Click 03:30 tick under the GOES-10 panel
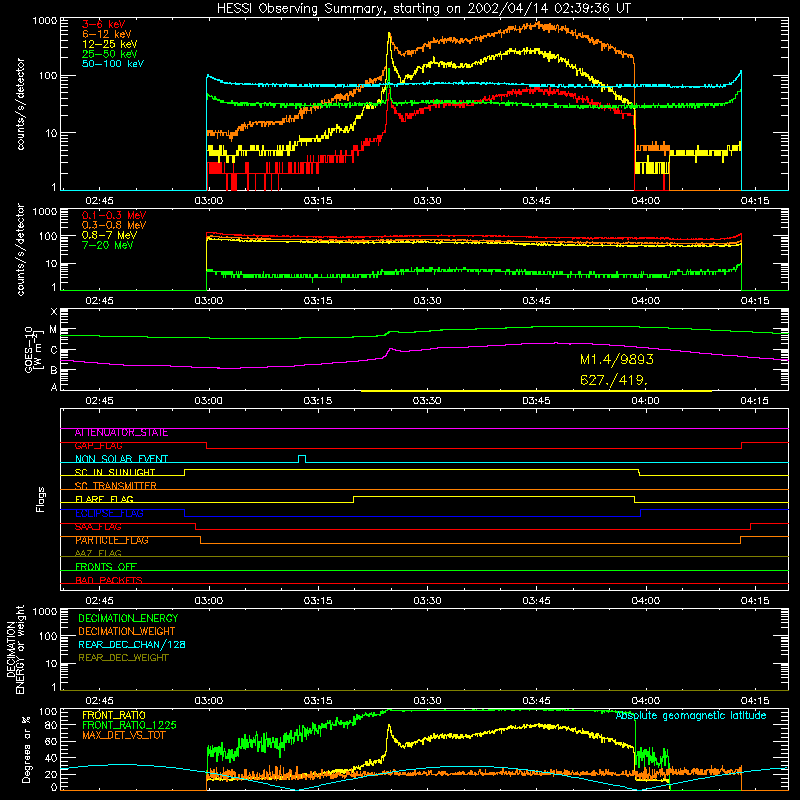This screenshot has width=800, height=800. point(427,401)
